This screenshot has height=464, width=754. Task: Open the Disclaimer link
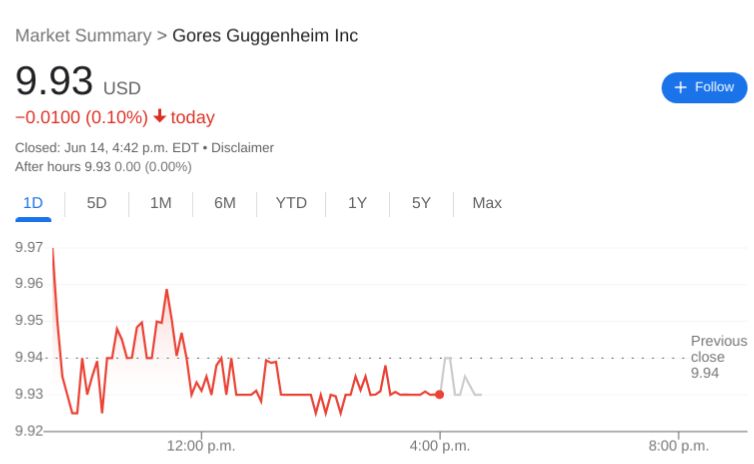click(241, 147)
